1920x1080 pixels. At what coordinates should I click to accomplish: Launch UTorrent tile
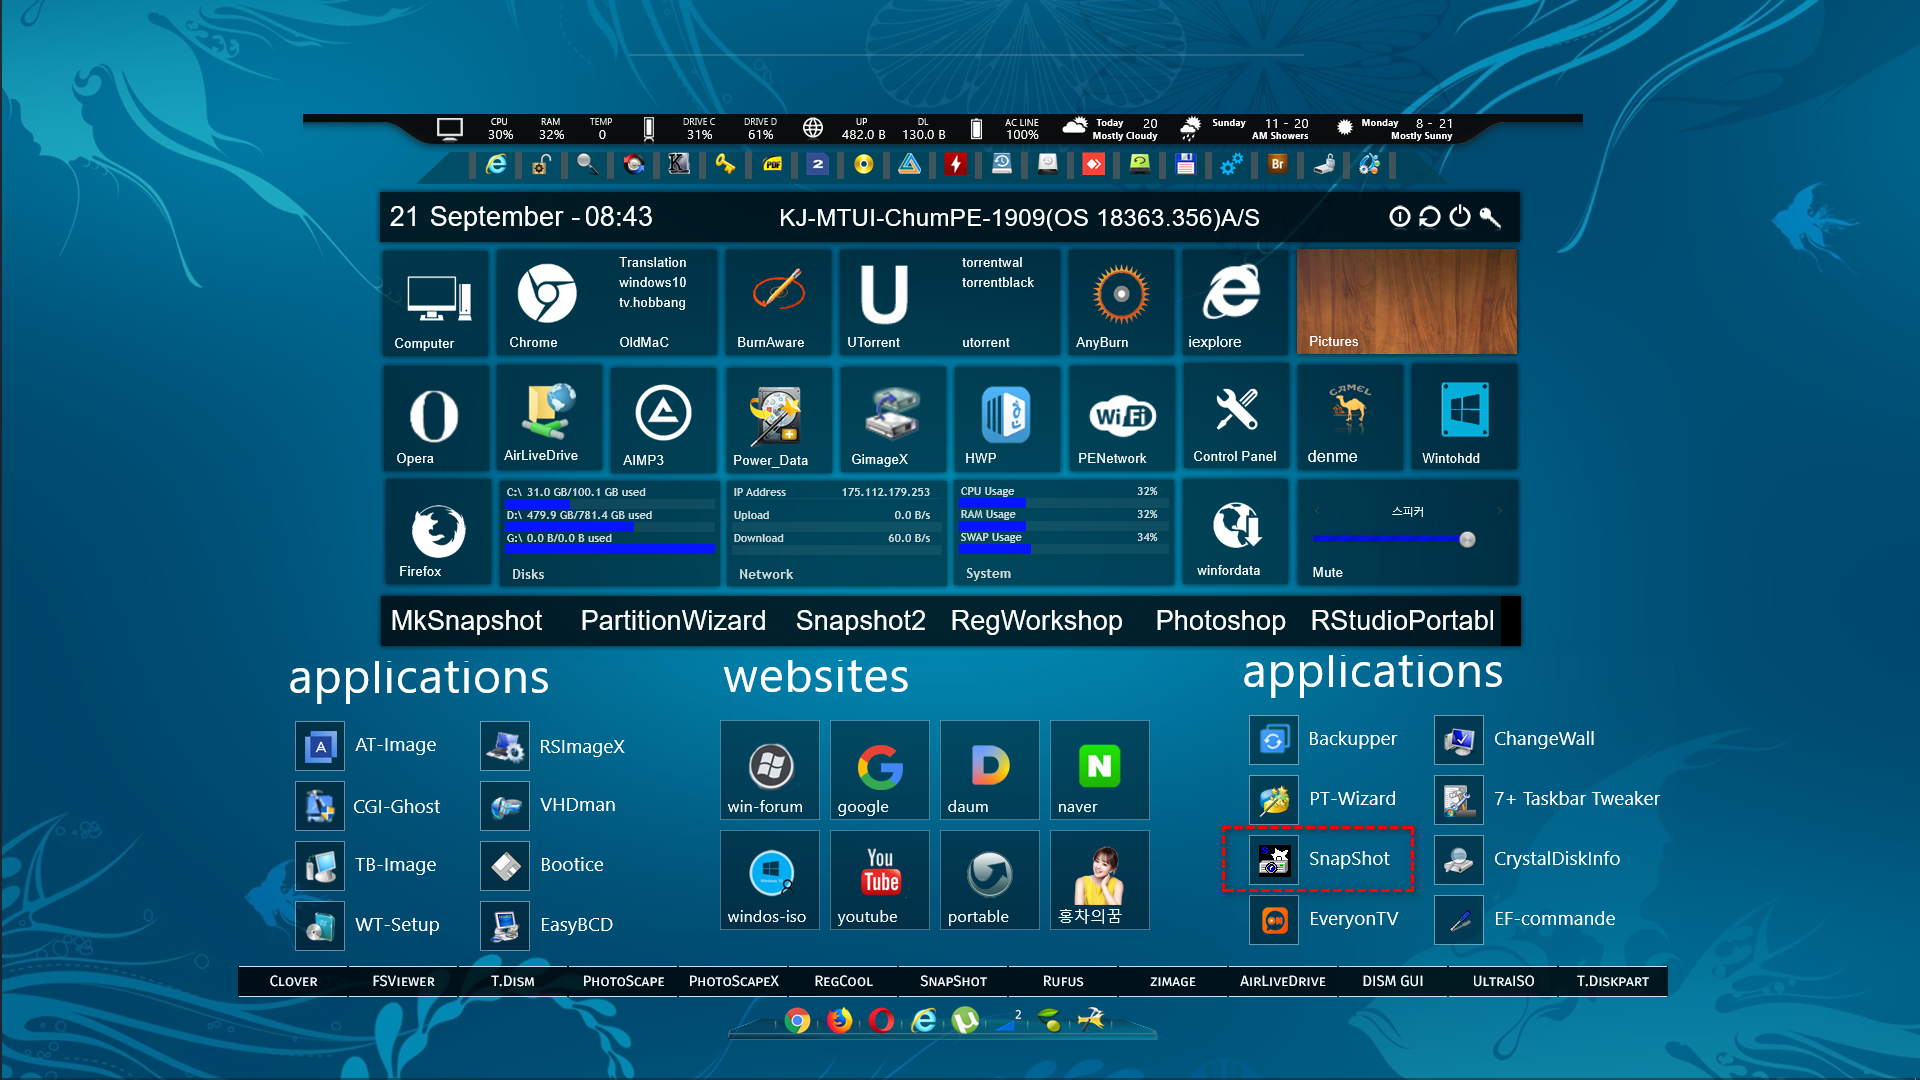[x=884, y=303]
